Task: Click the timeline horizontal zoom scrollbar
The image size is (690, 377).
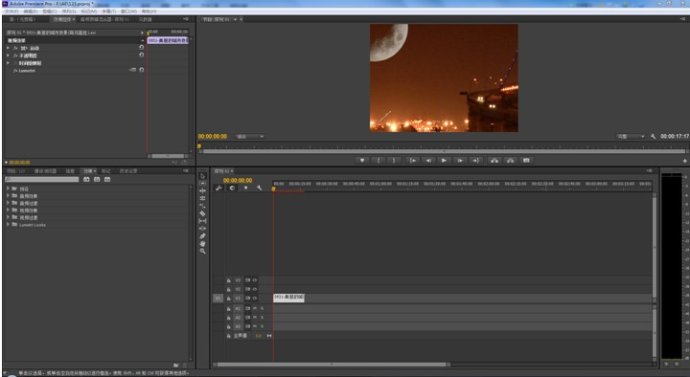Action: [x=331, y=364]
